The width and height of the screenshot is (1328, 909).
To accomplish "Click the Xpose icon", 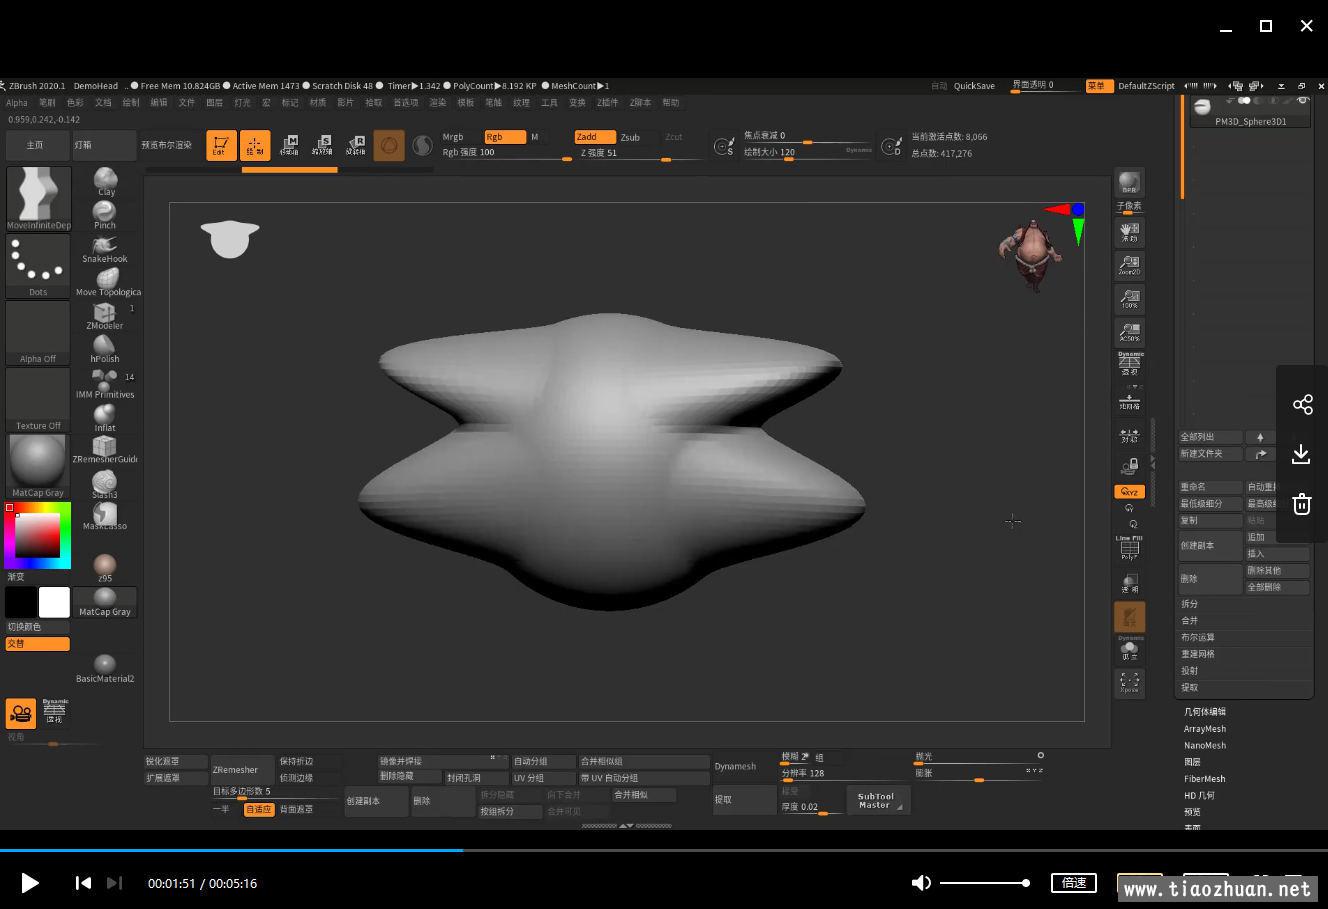I will (1129, 683).
